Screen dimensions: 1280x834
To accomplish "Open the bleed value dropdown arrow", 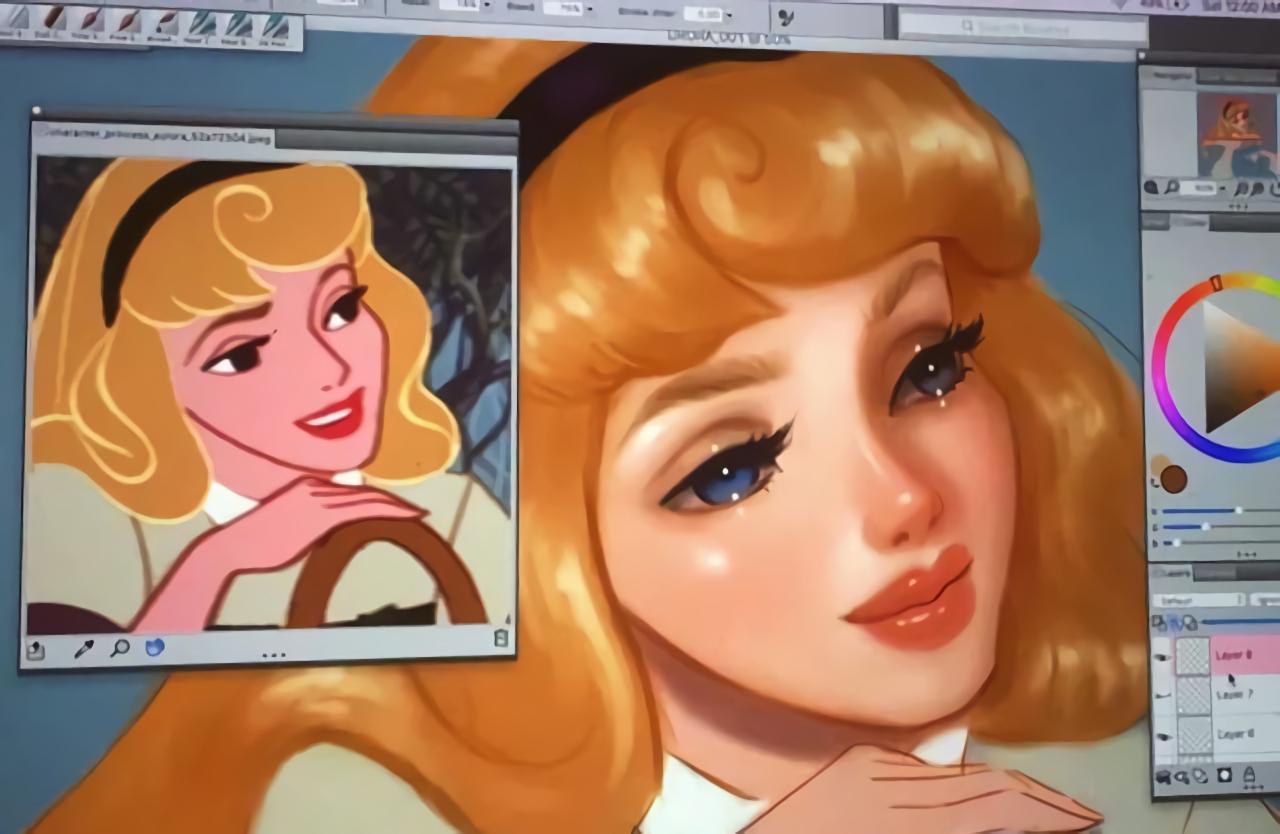I will [x=592, y=9].
